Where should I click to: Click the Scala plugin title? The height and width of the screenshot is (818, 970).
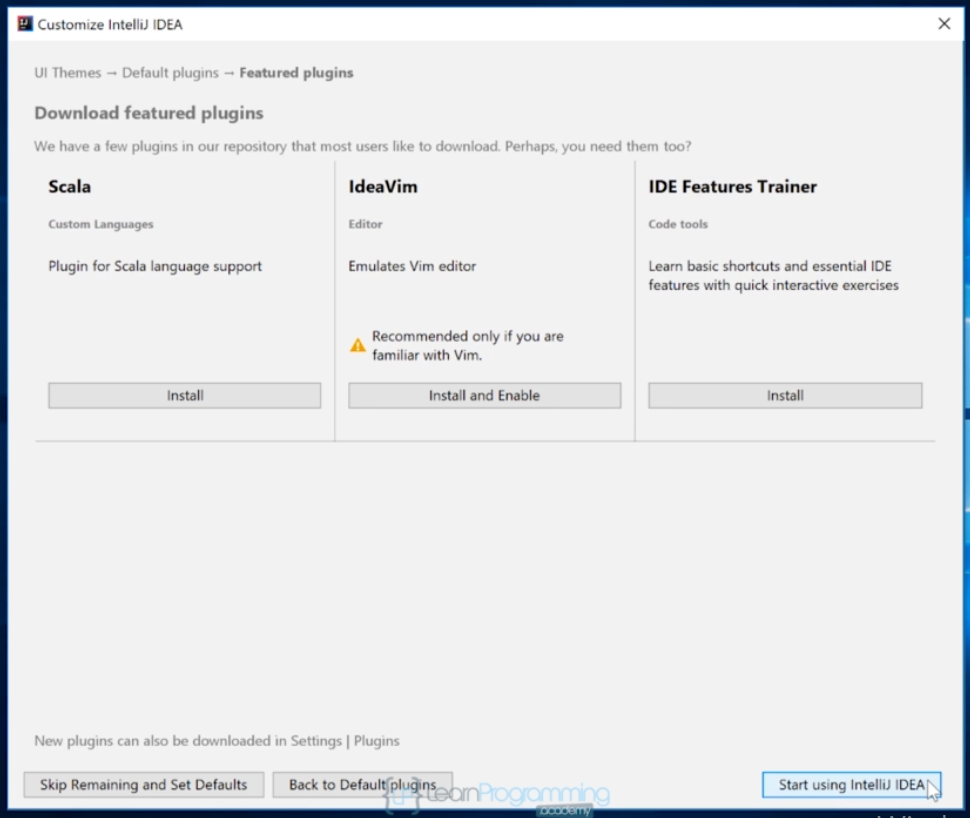tap(69, 186)
